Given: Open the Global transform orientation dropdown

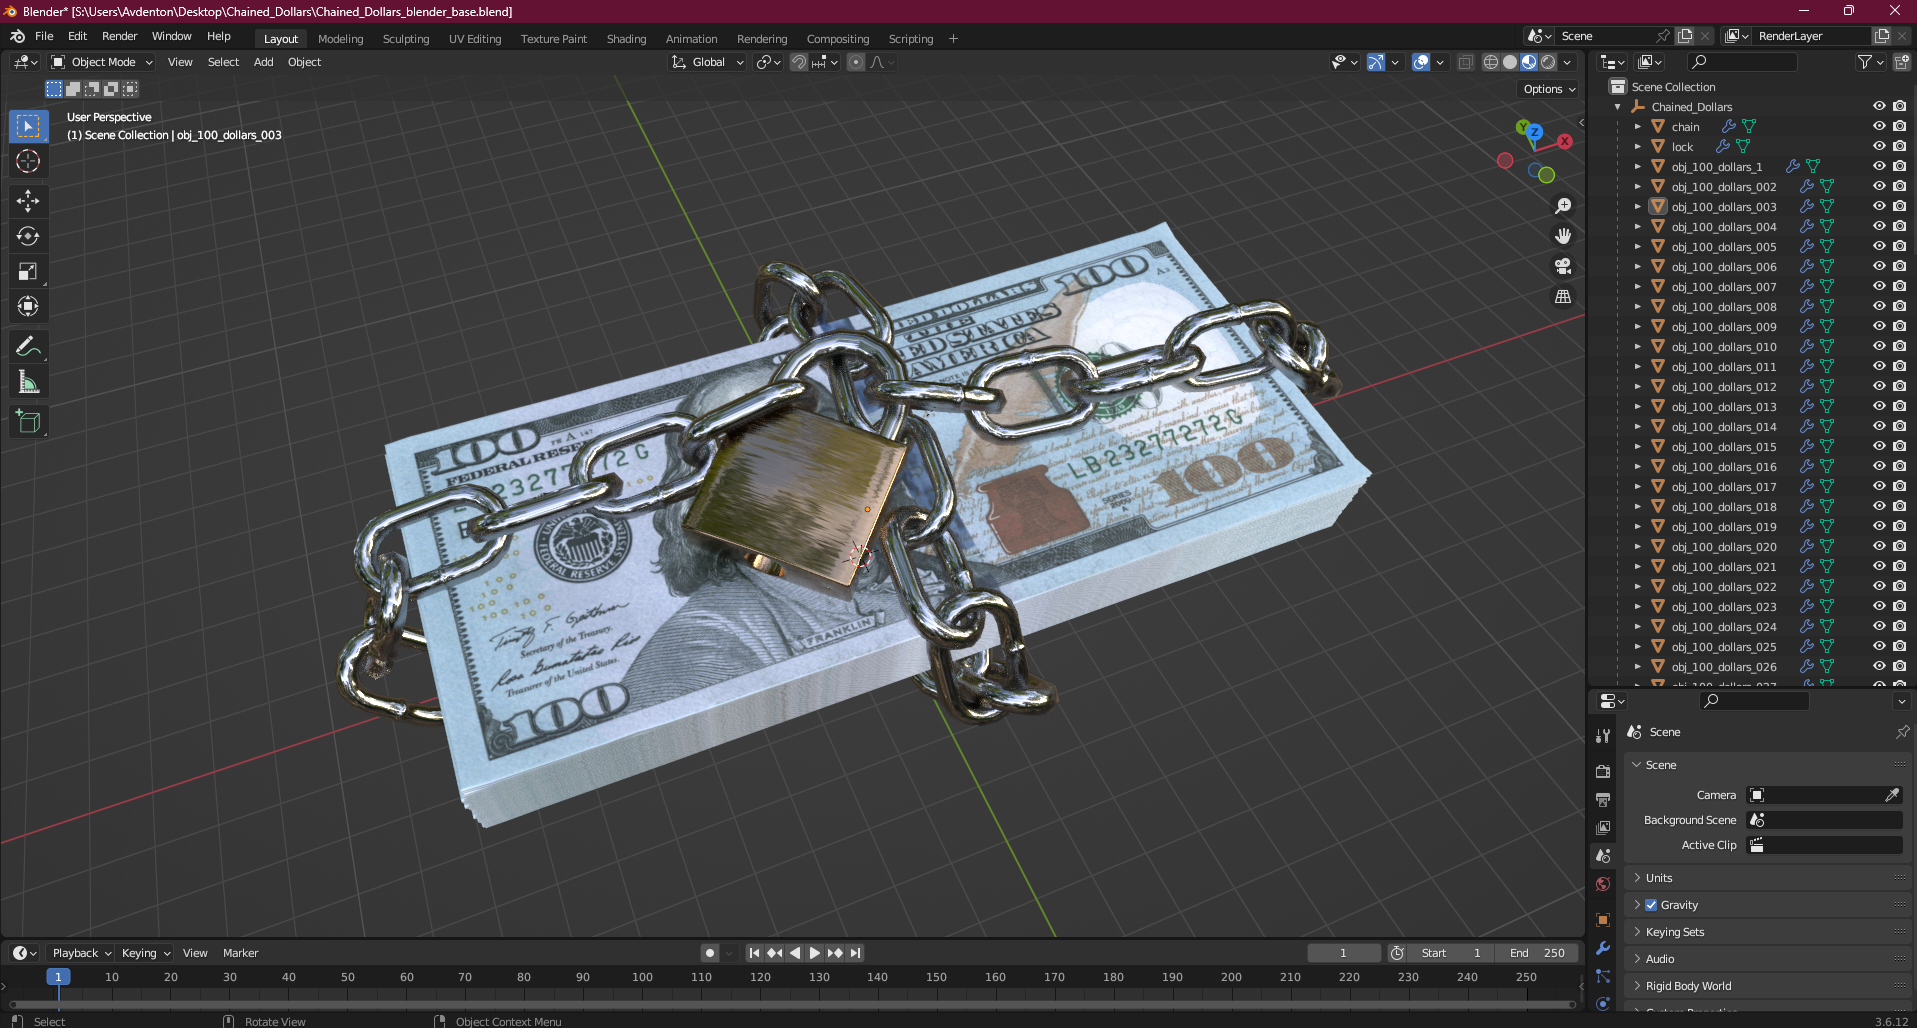Looking at the screenshot, I should click(x=708, y=62).
